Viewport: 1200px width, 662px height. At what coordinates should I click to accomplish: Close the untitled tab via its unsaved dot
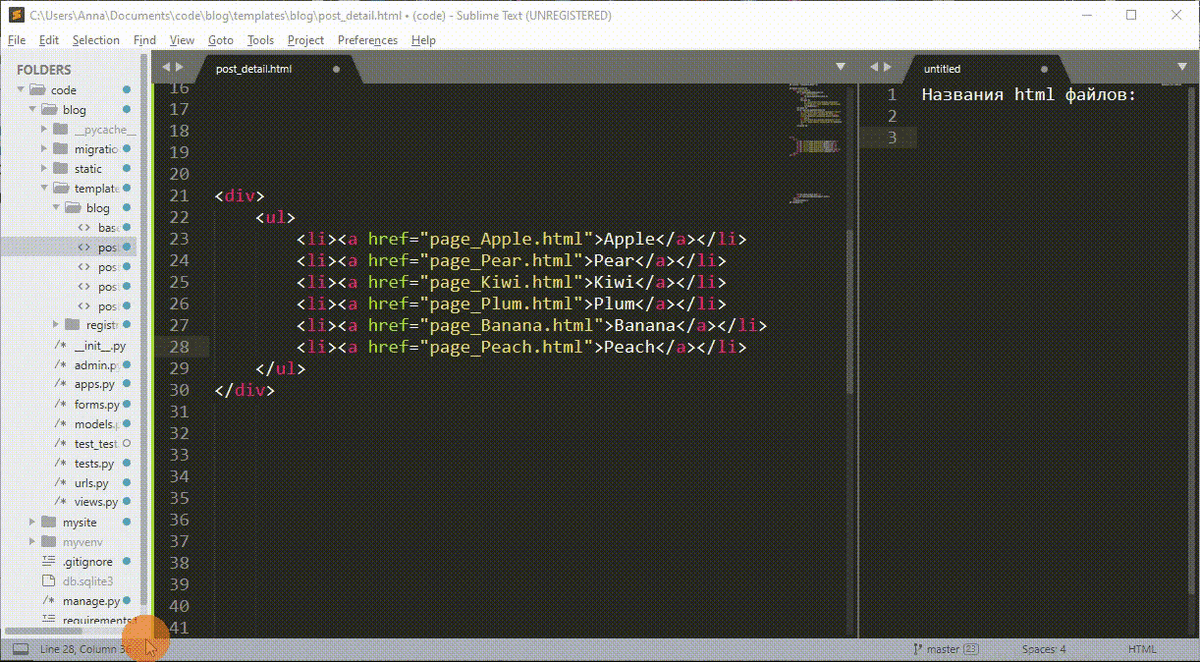[x=1044, y=69]
